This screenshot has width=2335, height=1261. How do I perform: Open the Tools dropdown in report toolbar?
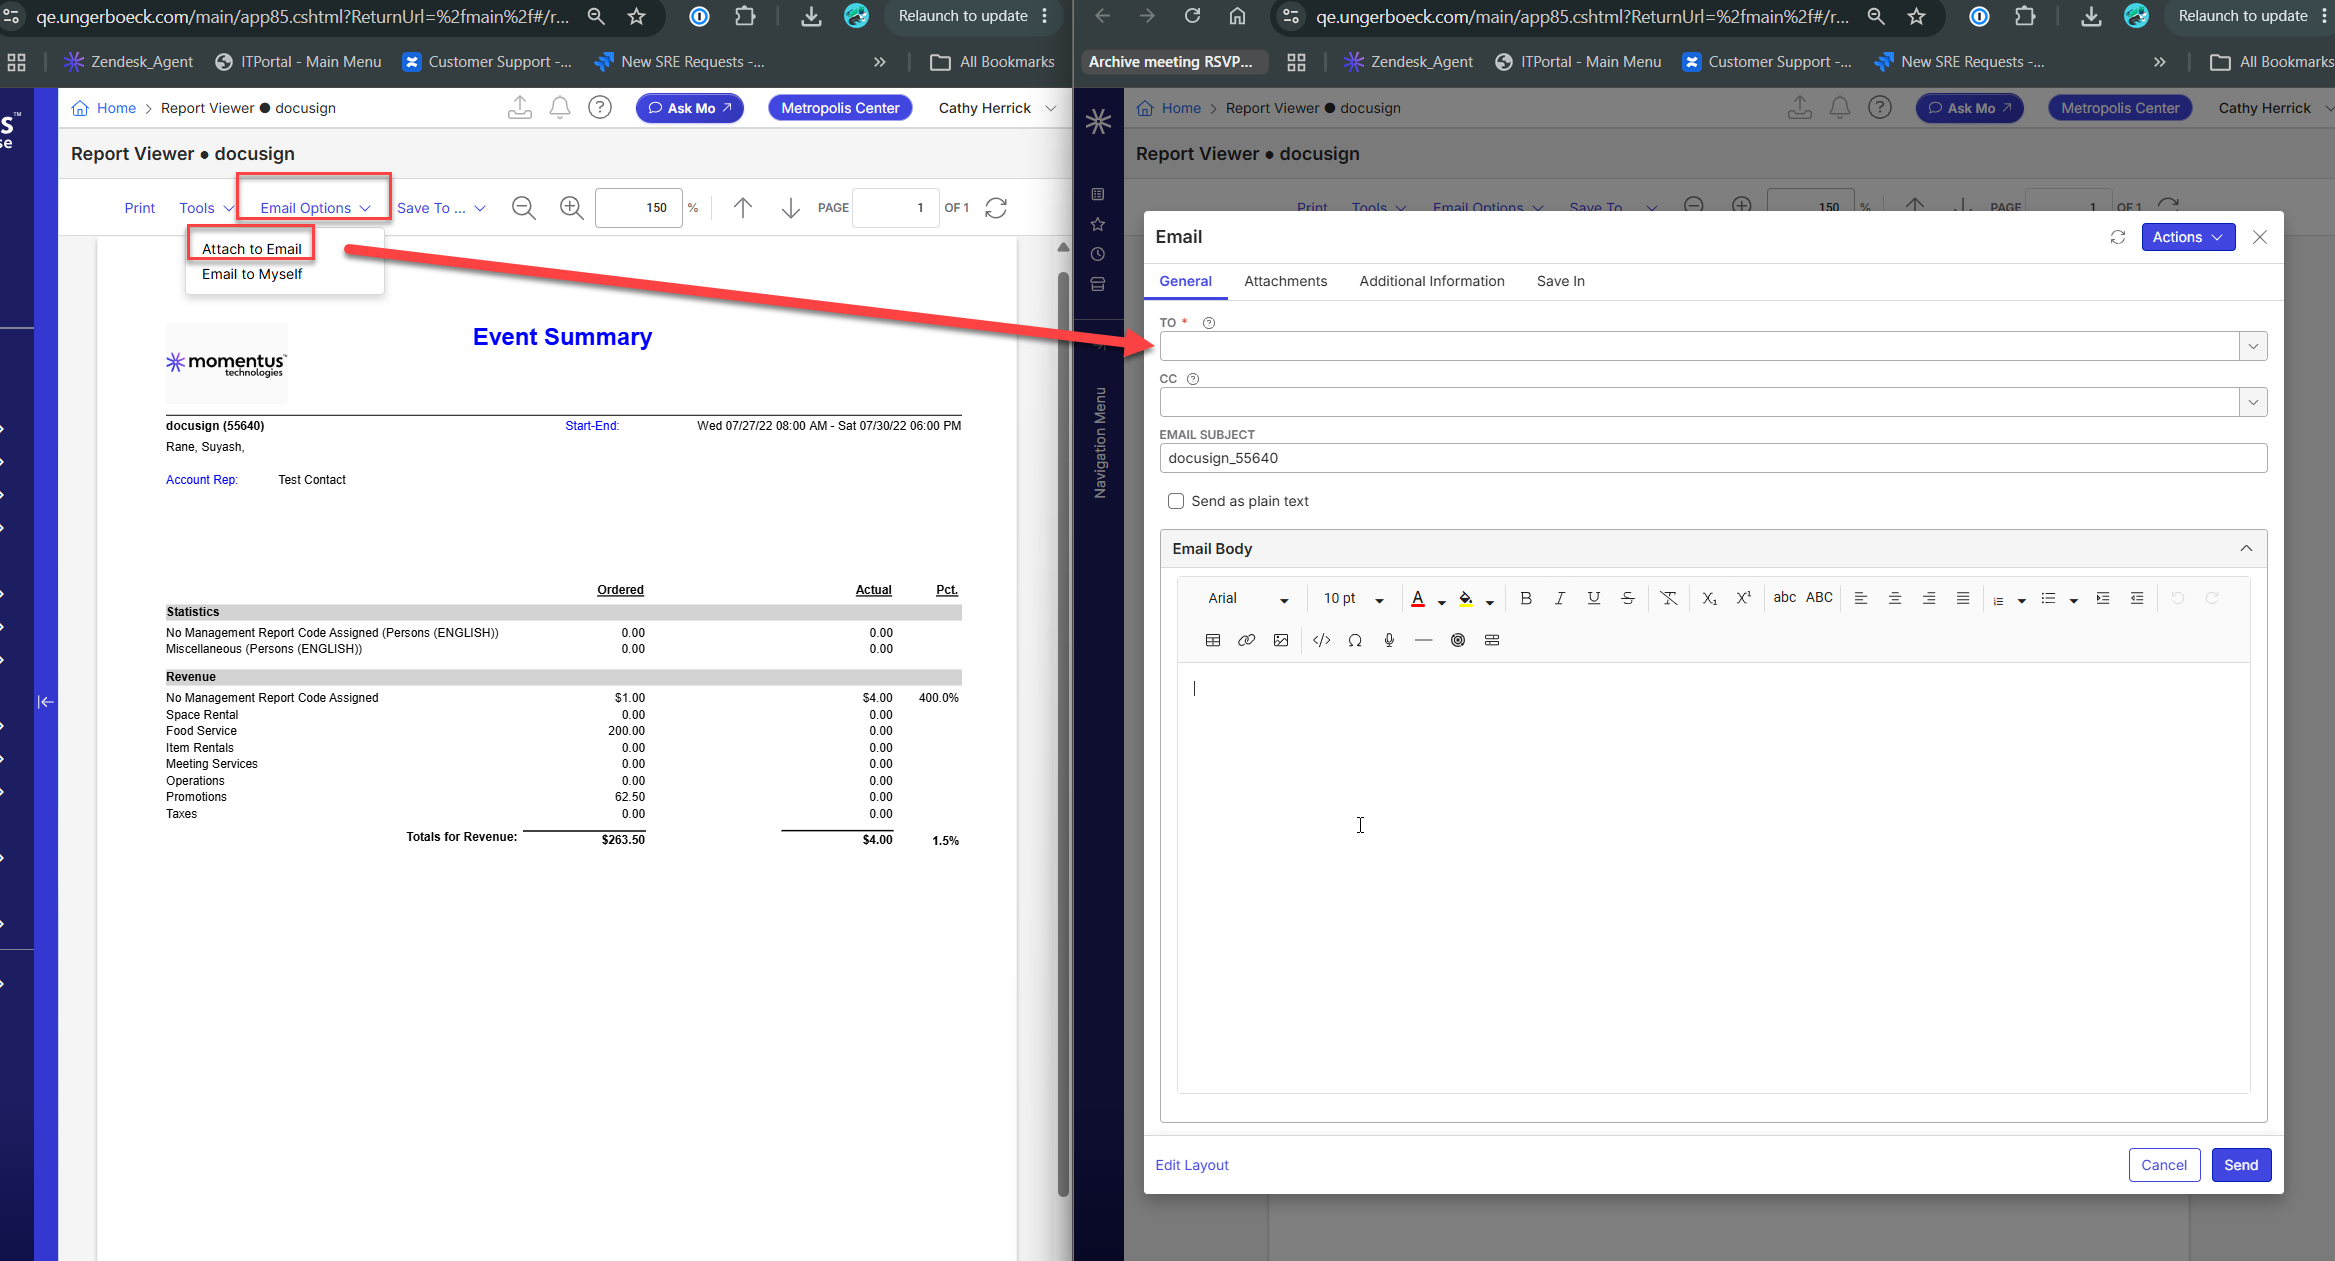click(206, 208)
